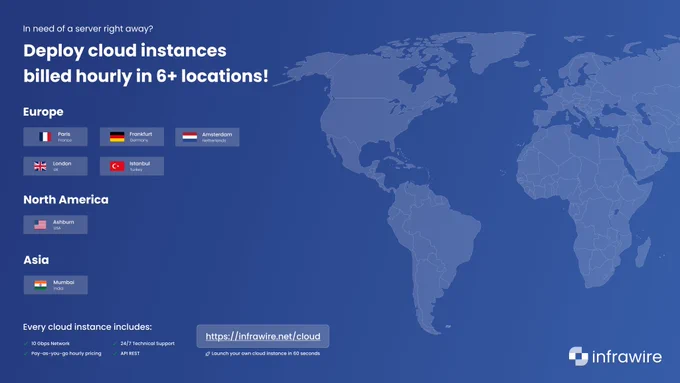Viewport: 680px width, 383px height.
Task: Click the France flag icon
Action: pyautogui.click(x=45, y=137)
